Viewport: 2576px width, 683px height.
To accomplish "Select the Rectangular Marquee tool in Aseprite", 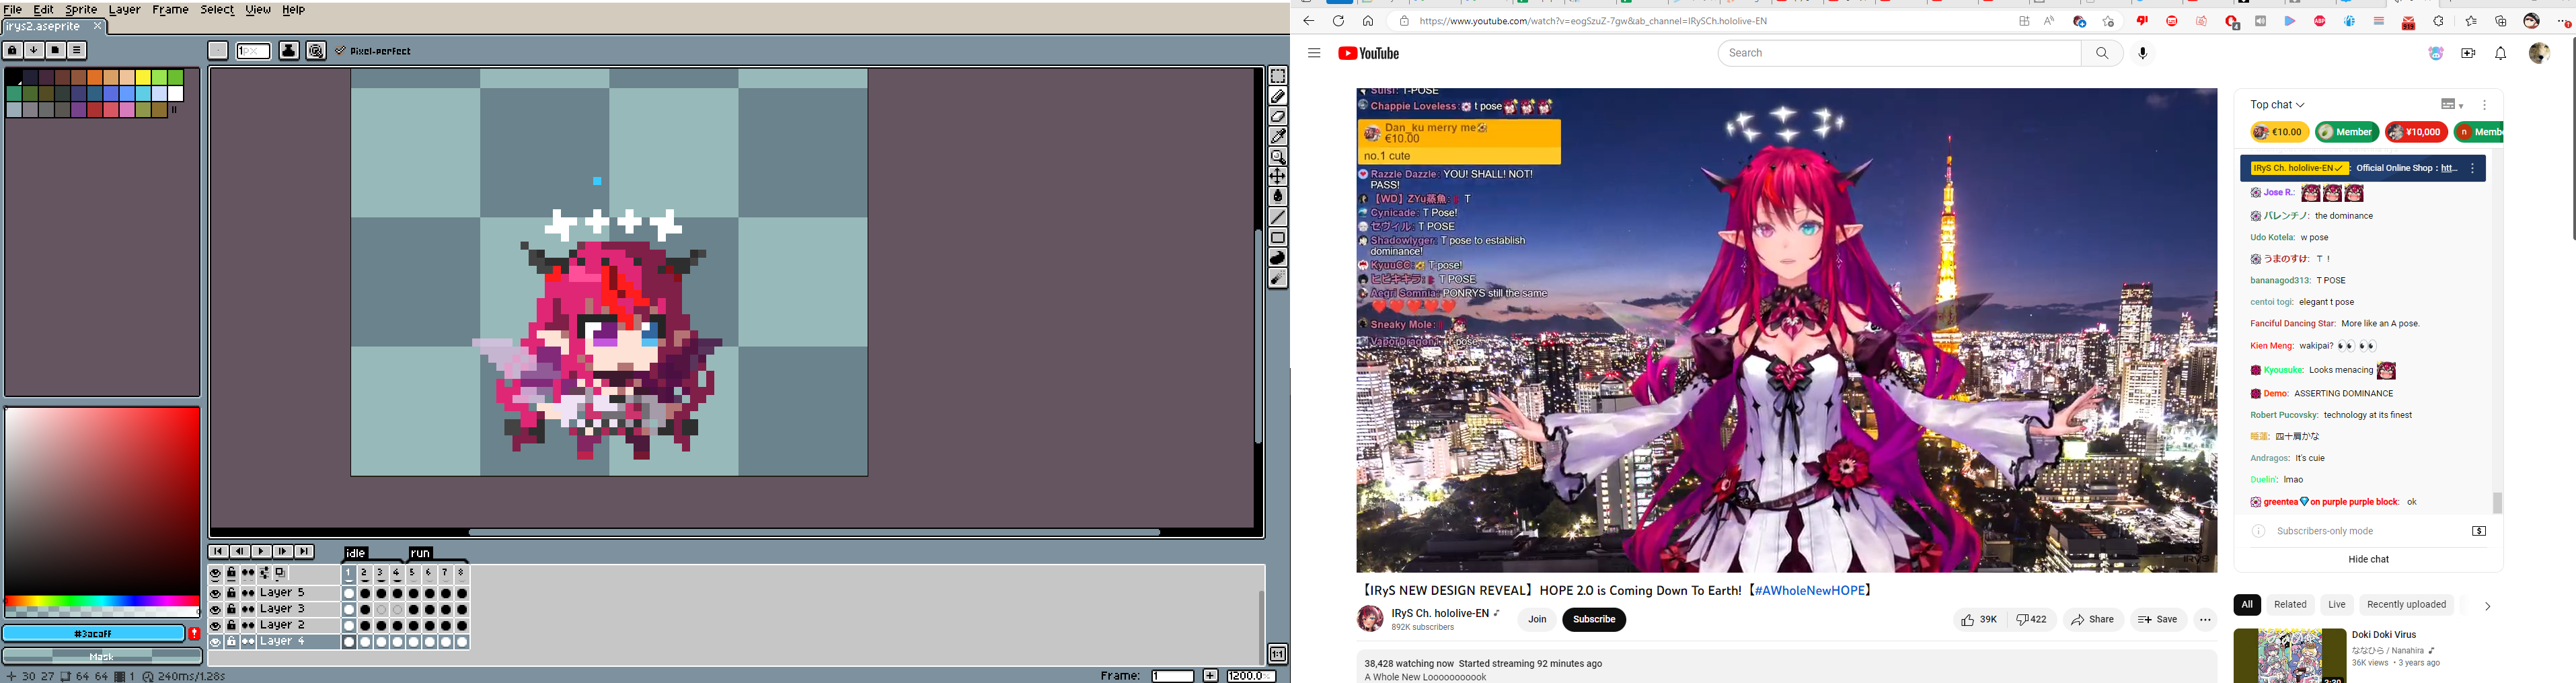I will point(1277,76).
